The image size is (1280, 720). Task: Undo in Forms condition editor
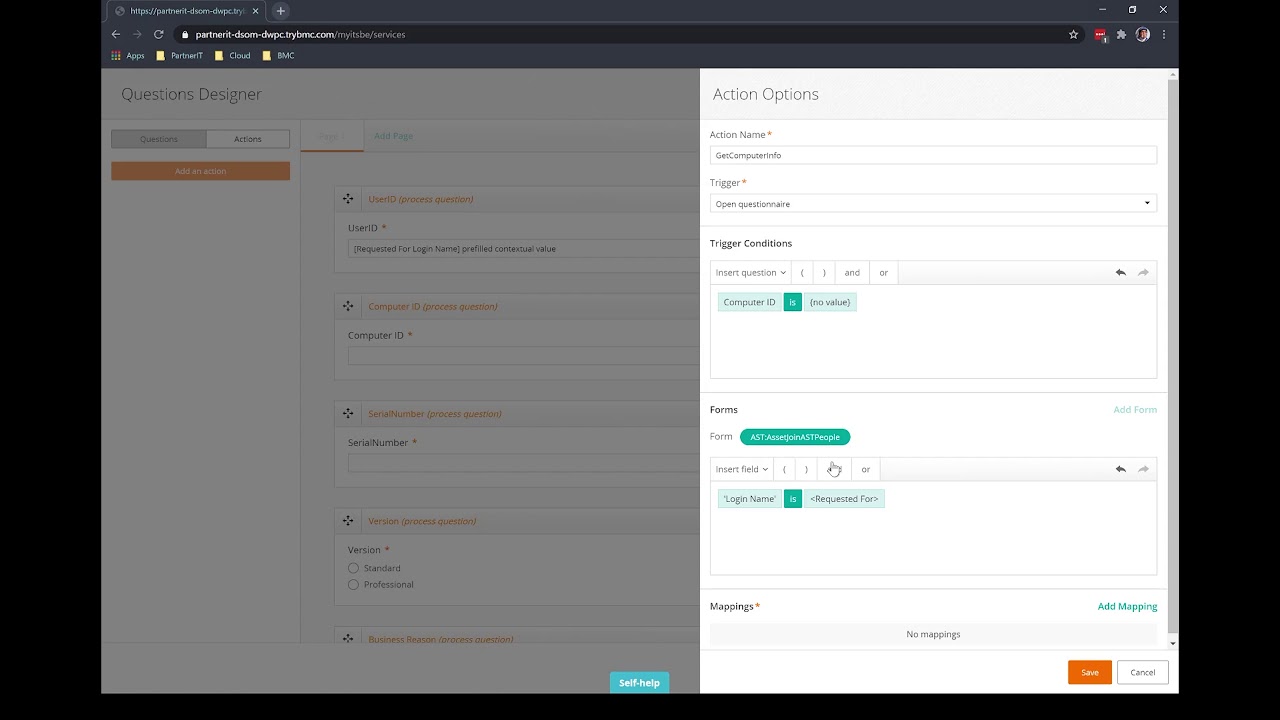click(1120, 469)
